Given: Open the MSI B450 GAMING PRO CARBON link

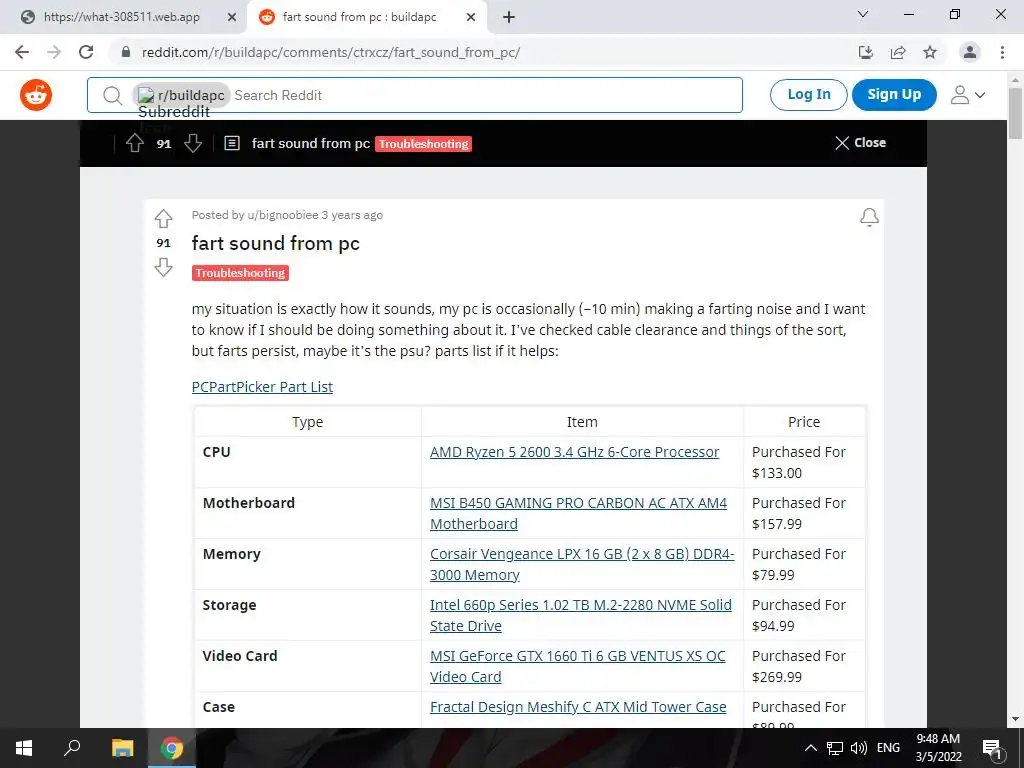Looking at the screenshot, I should click(578, 513).
